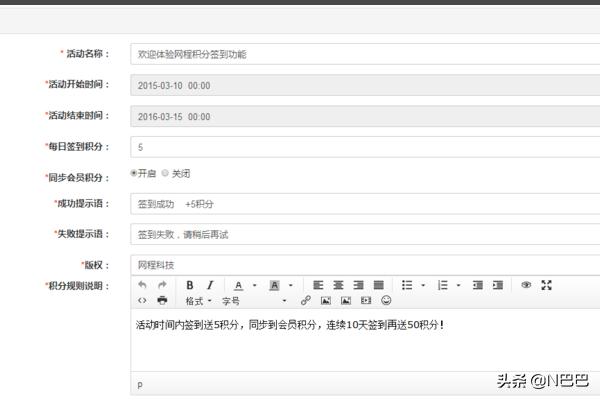
Task: Click the first insert image icon
Action: coord(326,300)
